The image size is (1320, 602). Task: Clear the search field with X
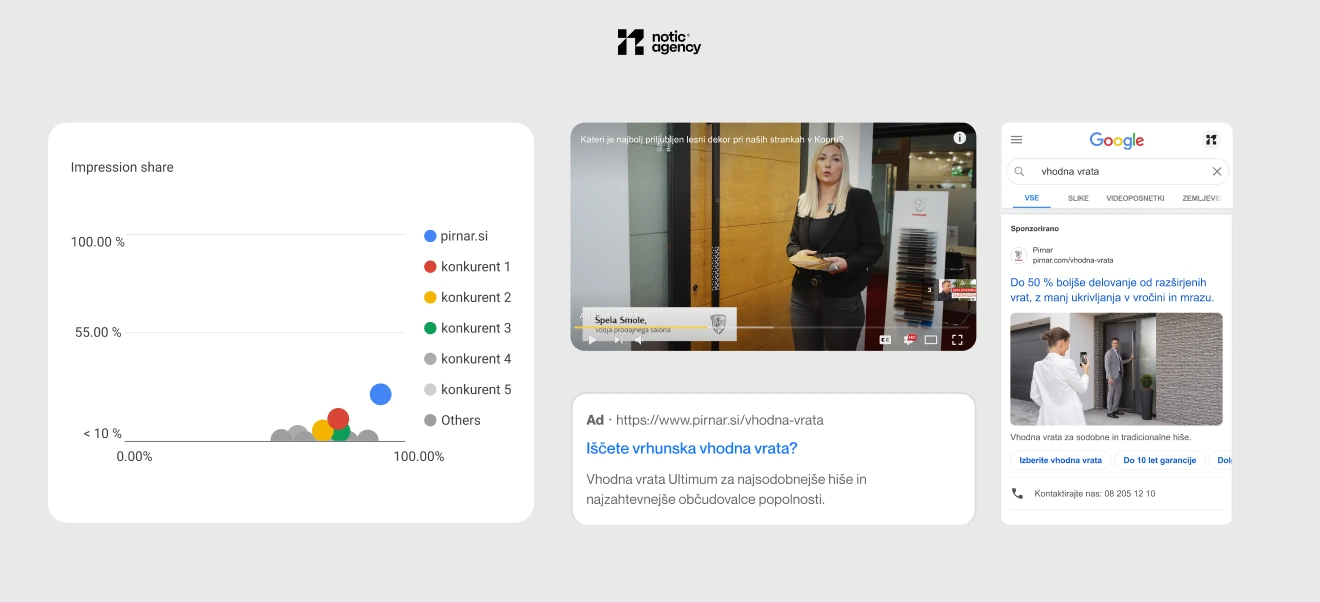tap(1217, 171)
